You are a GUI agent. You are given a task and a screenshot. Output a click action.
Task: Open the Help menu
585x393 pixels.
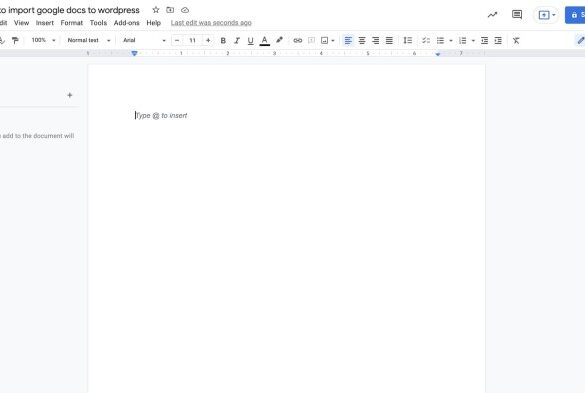[x=153, y=23]
